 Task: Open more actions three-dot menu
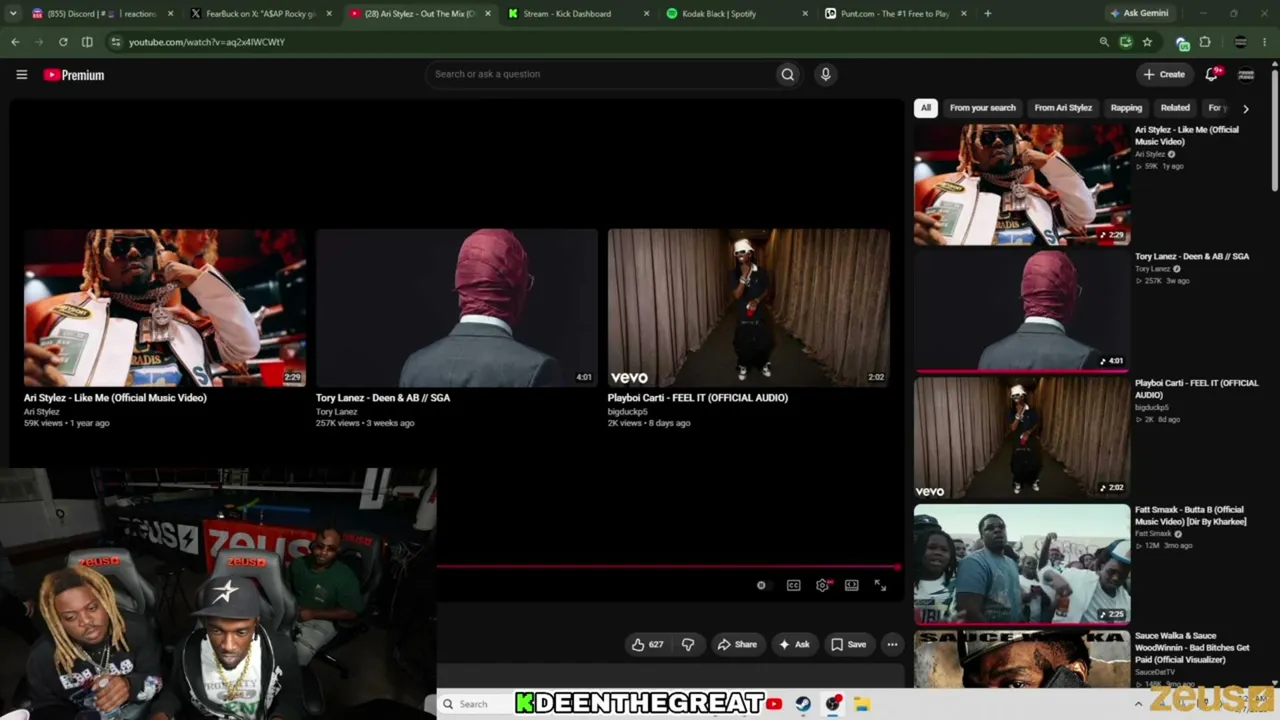point(892,644)
